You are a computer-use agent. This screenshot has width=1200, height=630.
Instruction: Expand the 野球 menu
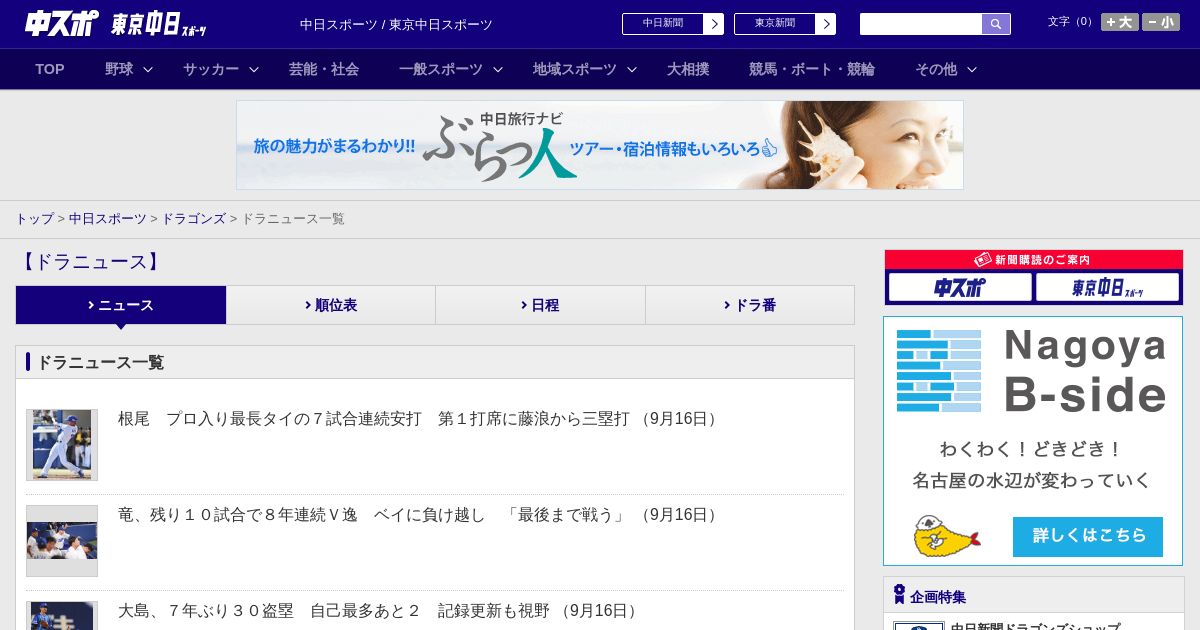129,69
